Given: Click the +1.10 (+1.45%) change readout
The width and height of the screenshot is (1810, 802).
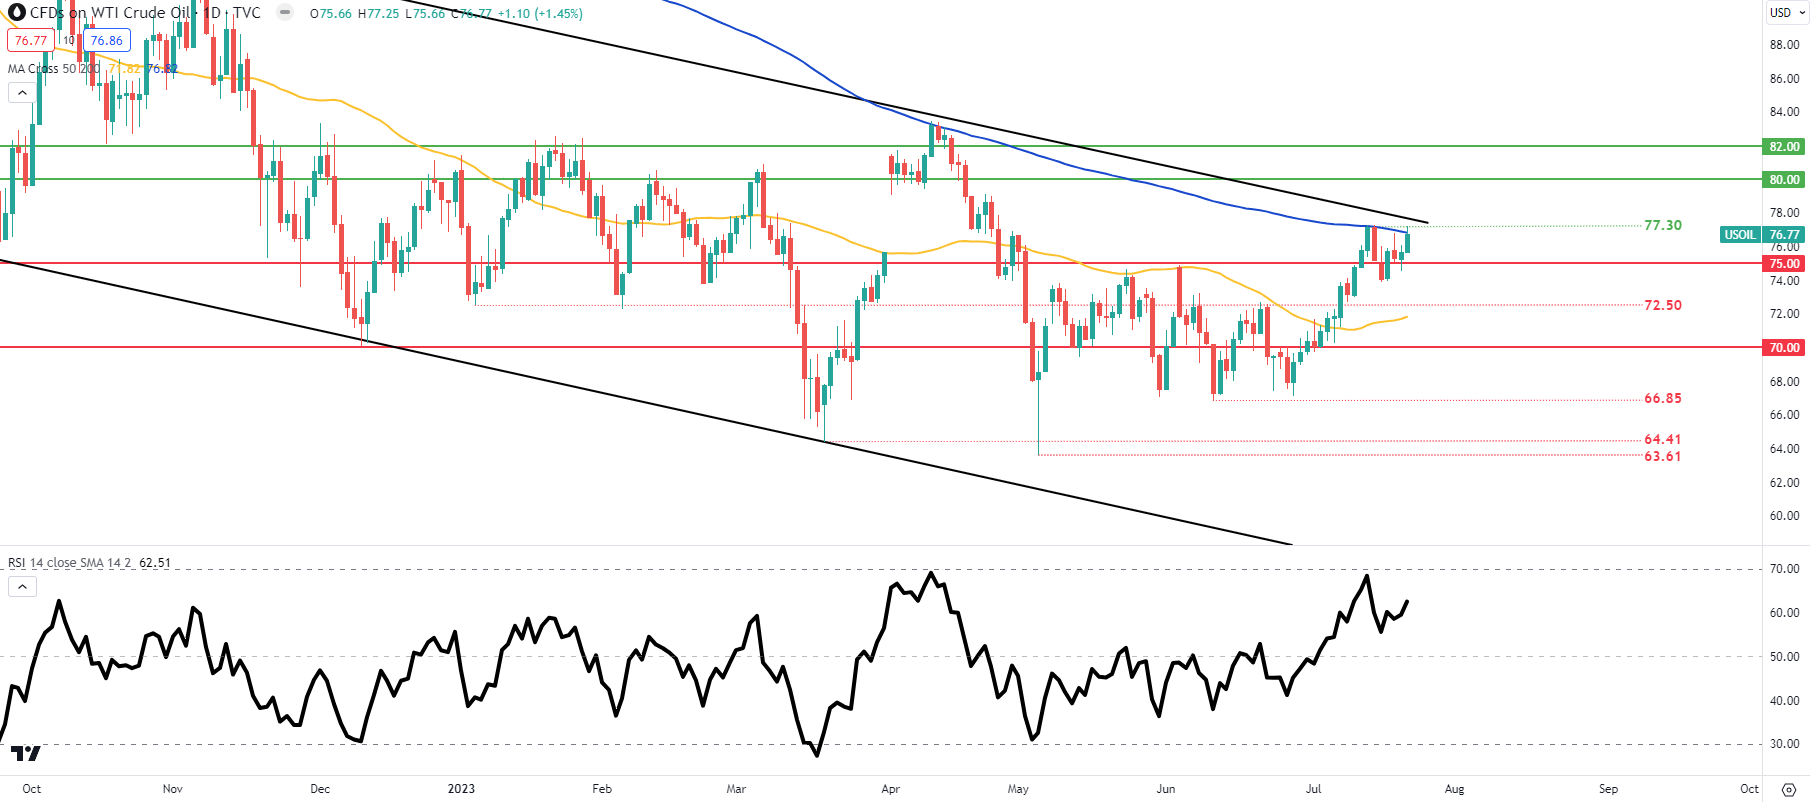Looking at the screenshot, I should point(540,14).
